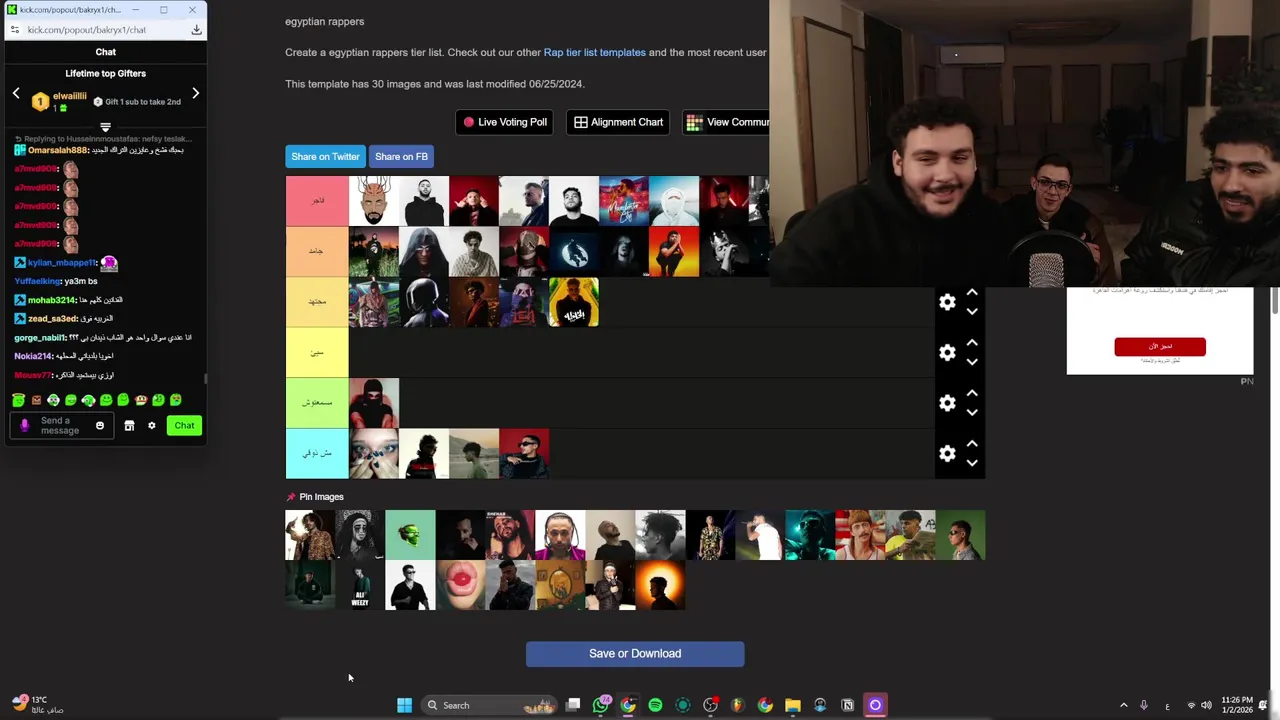
Task: Move the سيئ tier row up
Action: coord(972,343)
